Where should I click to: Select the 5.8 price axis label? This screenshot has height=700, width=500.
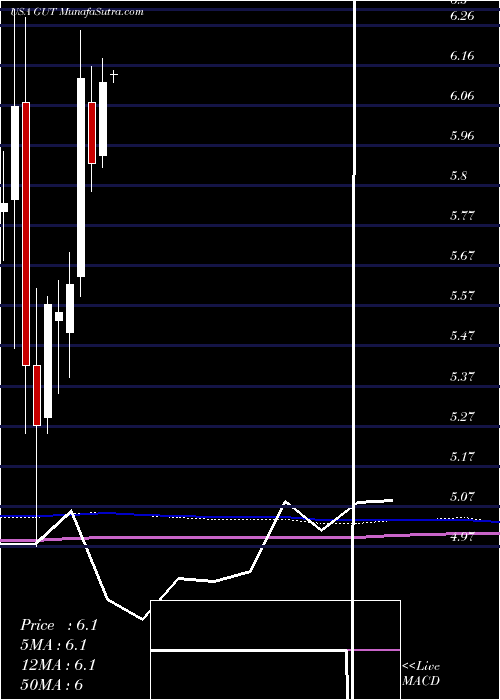(x=460, y=176)
